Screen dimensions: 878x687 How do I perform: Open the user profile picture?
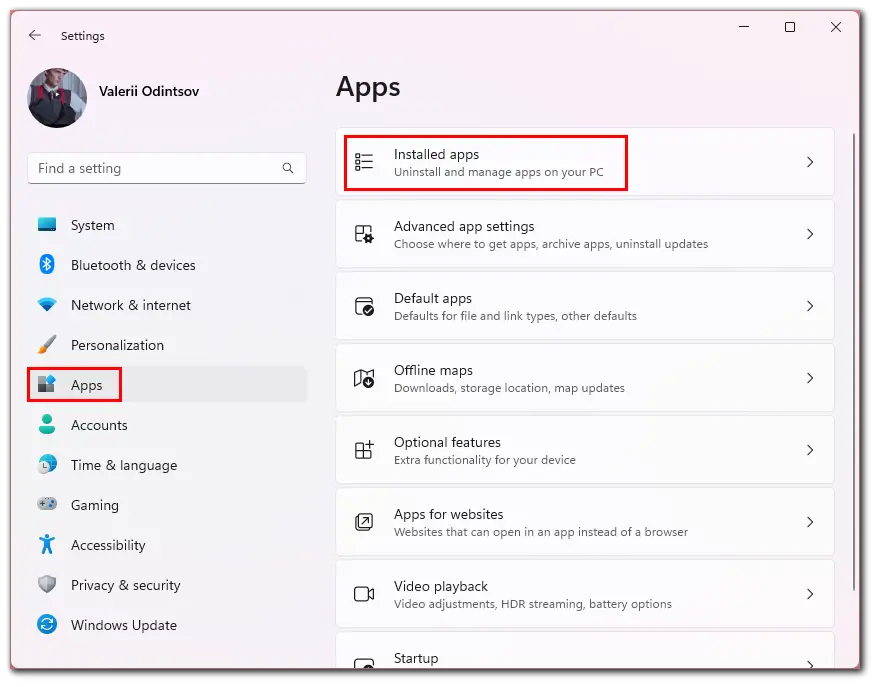coord(57,98)
